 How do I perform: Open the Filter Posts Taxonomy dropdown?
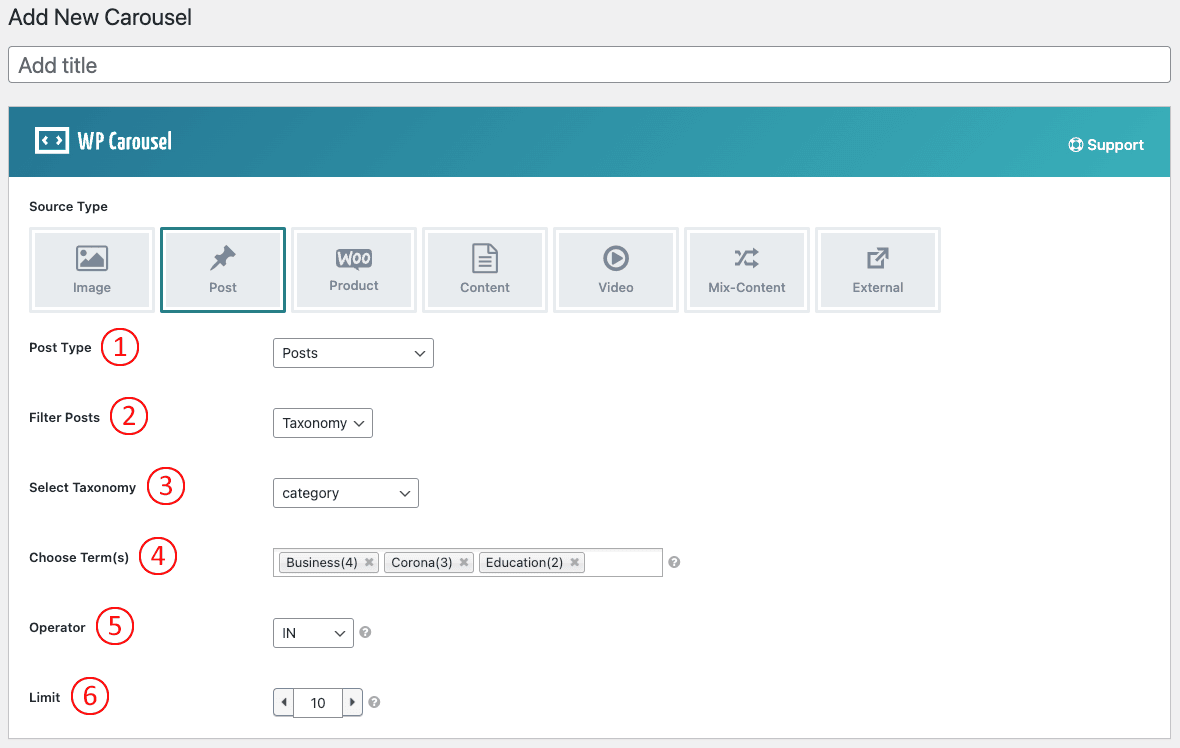click(322, 423)
